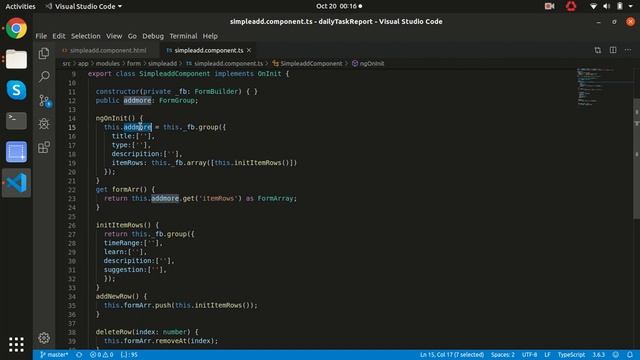This screenshot has height=360, width=640.
Task: Open the Search view in activity bar
Action: 44,76
